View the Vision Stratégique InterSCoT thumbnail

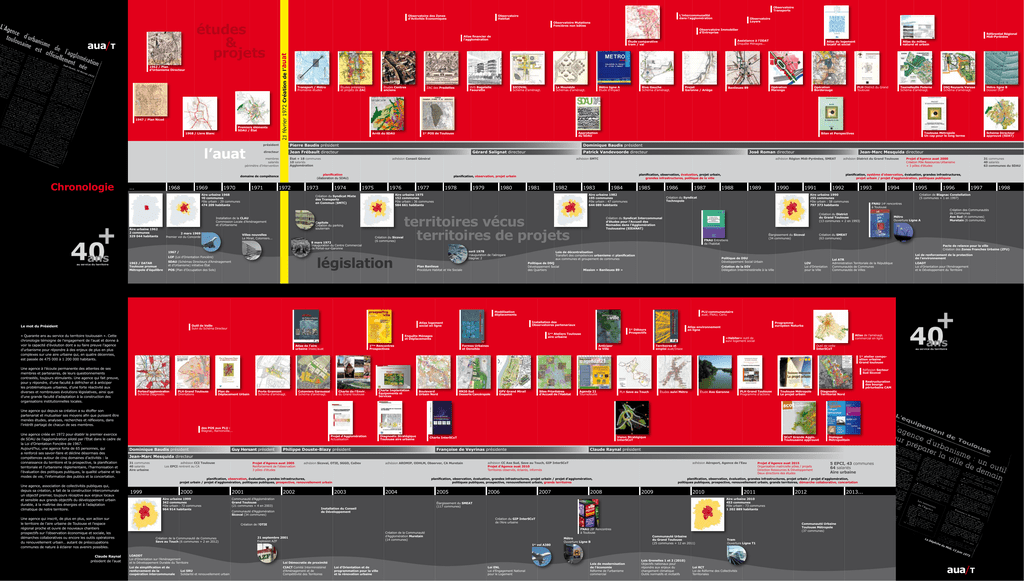(632, 418)
